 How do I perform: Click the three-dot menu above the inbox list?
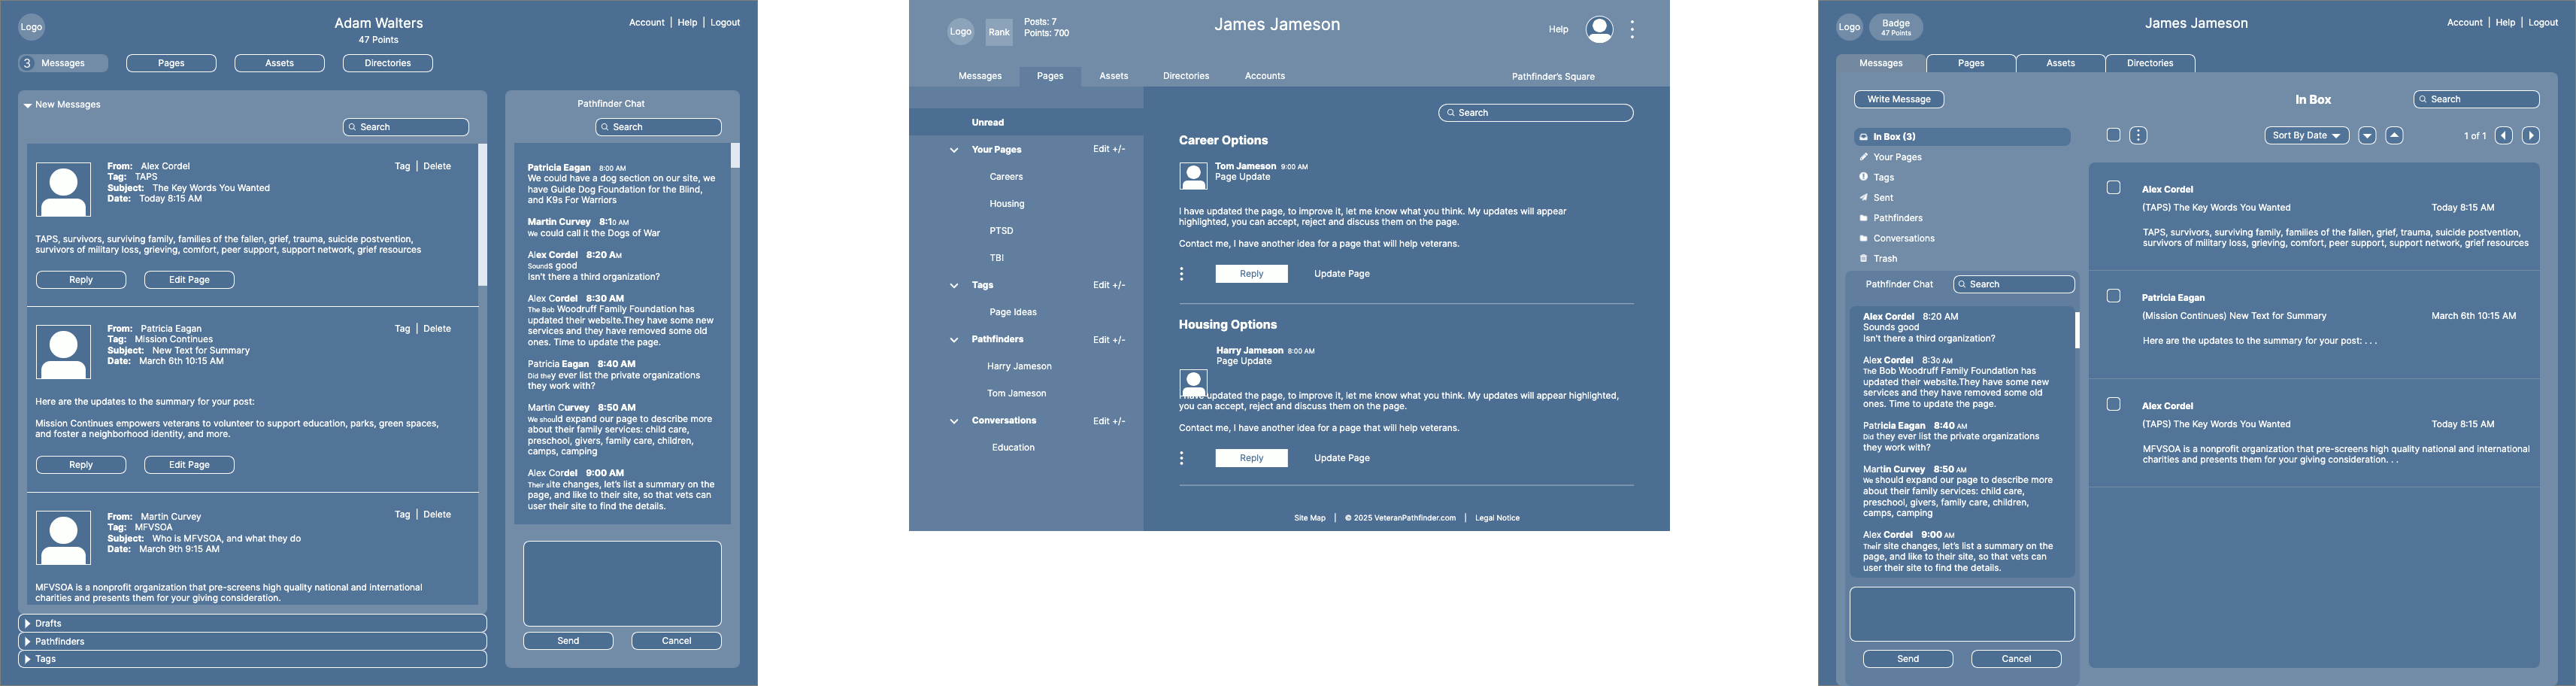click(2138, 135)
